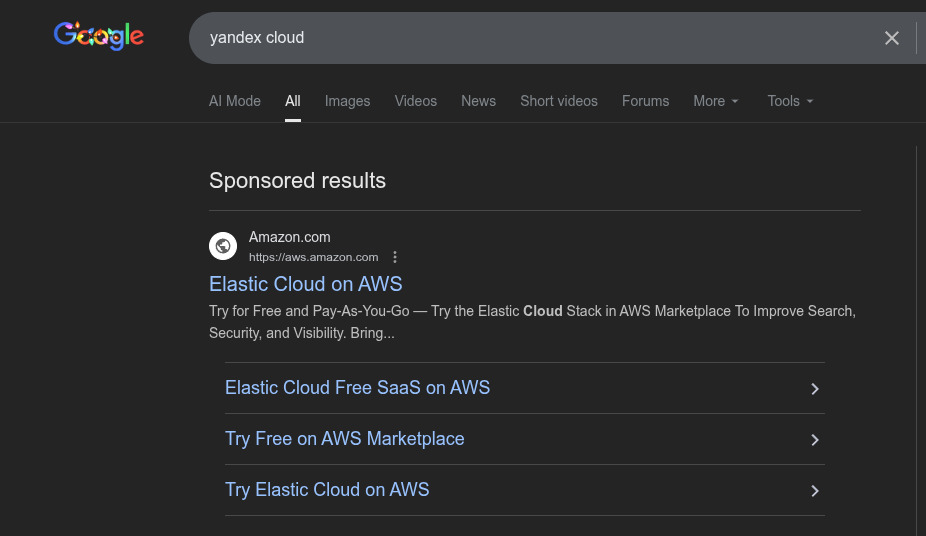Click Try Free on AWS Marketplace link
The width and height of the screenshot is (926, 536).
point(345,439)
